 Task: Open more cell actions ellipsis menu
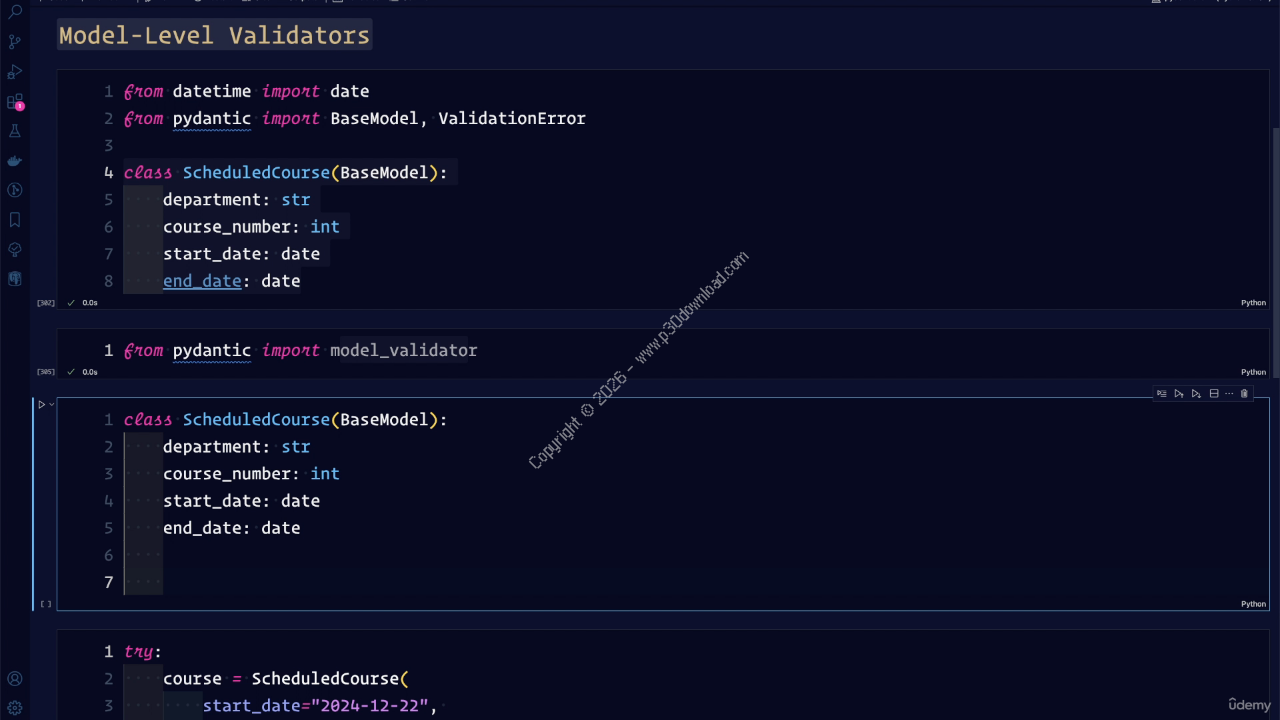(x=1229, y=394)
